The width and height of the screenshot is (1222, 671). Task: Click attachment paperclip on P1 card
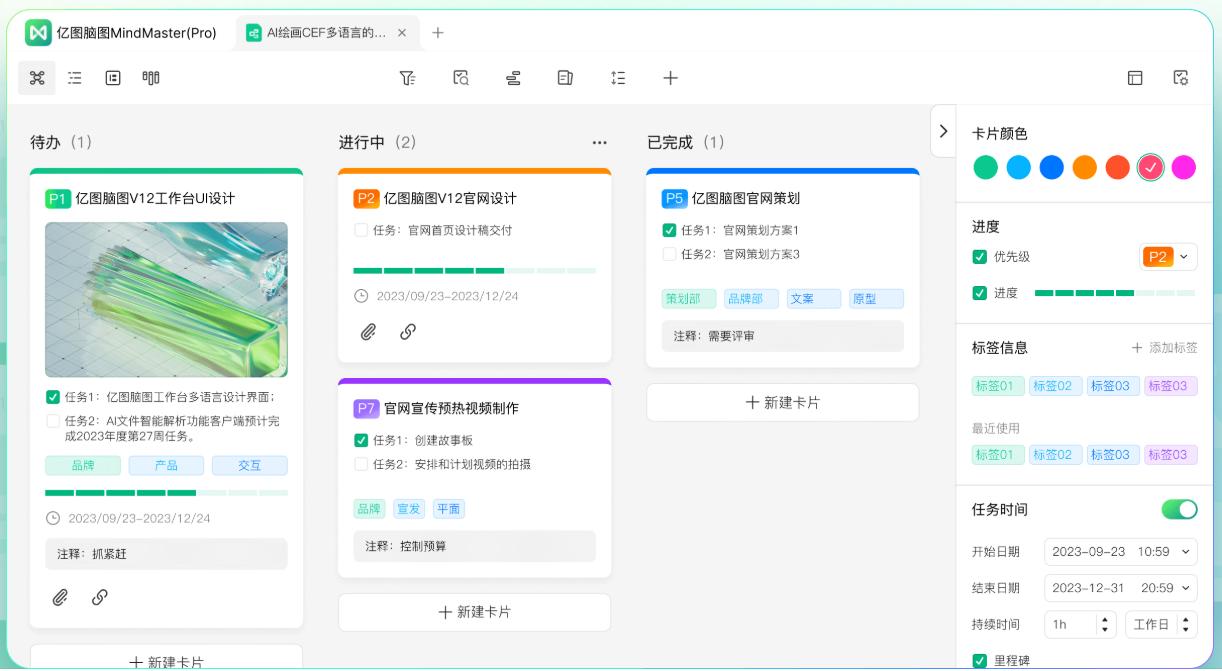point(60,597)
